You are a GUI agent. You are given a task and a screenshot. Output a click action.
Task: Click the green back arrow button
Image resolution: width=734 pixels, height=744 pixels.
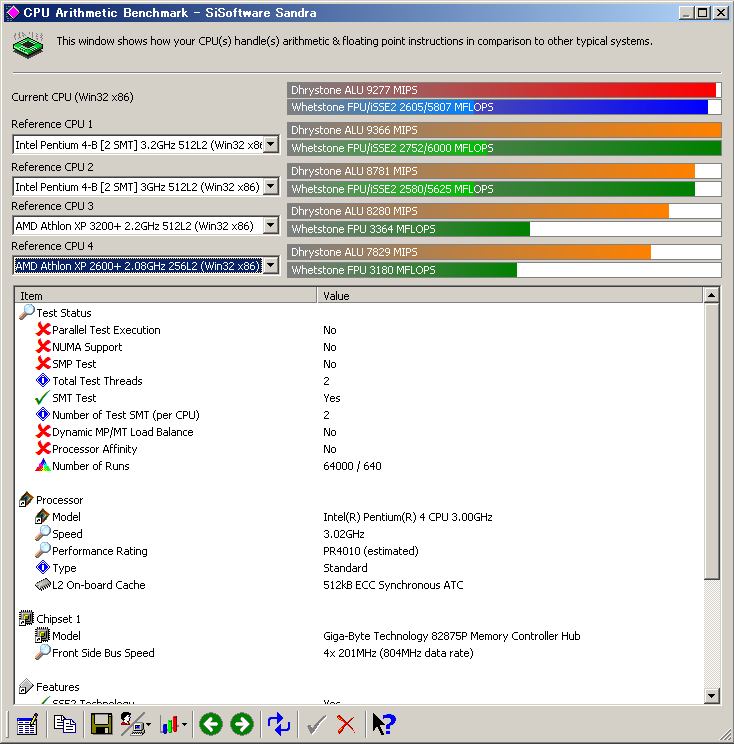click(210, 724)
